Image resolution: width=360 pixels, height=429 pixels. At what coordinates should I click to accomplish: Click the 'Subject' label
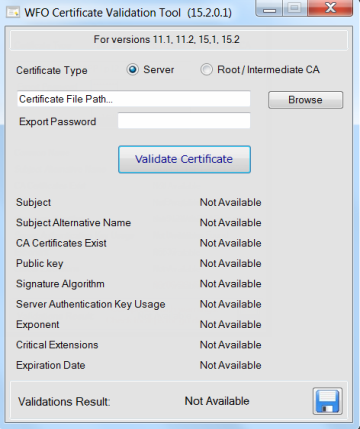(x=33, y=202)
